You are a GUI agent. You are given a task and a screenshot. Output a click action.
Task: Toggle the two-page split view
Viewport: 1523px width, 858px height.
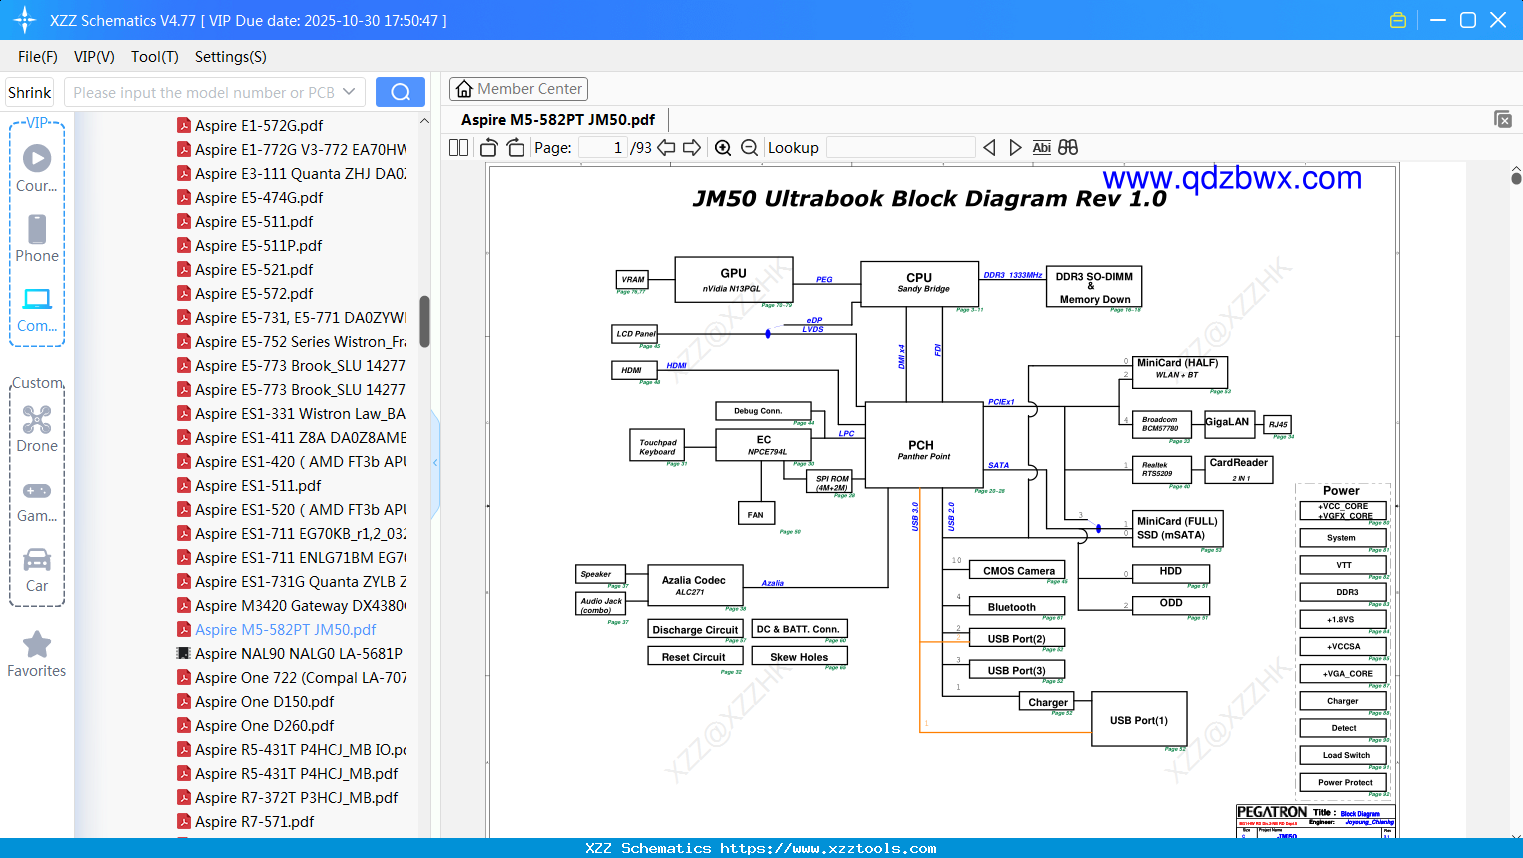click(x=459, y=148)
